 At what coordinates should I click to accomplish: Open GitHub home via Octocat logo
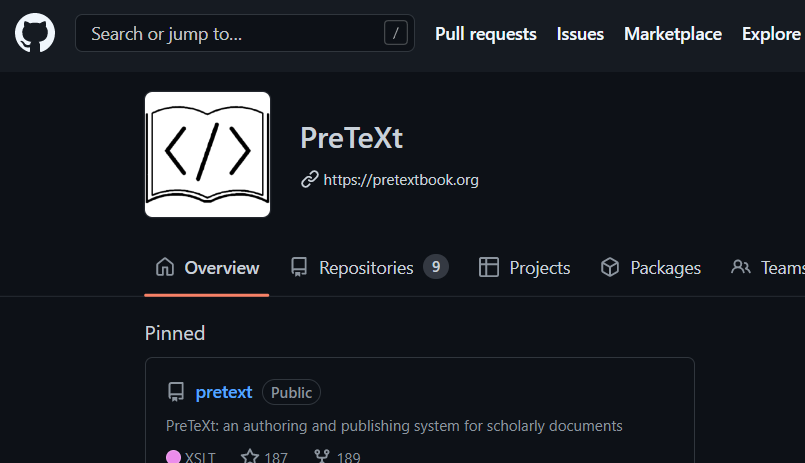[x=35, y=33]
